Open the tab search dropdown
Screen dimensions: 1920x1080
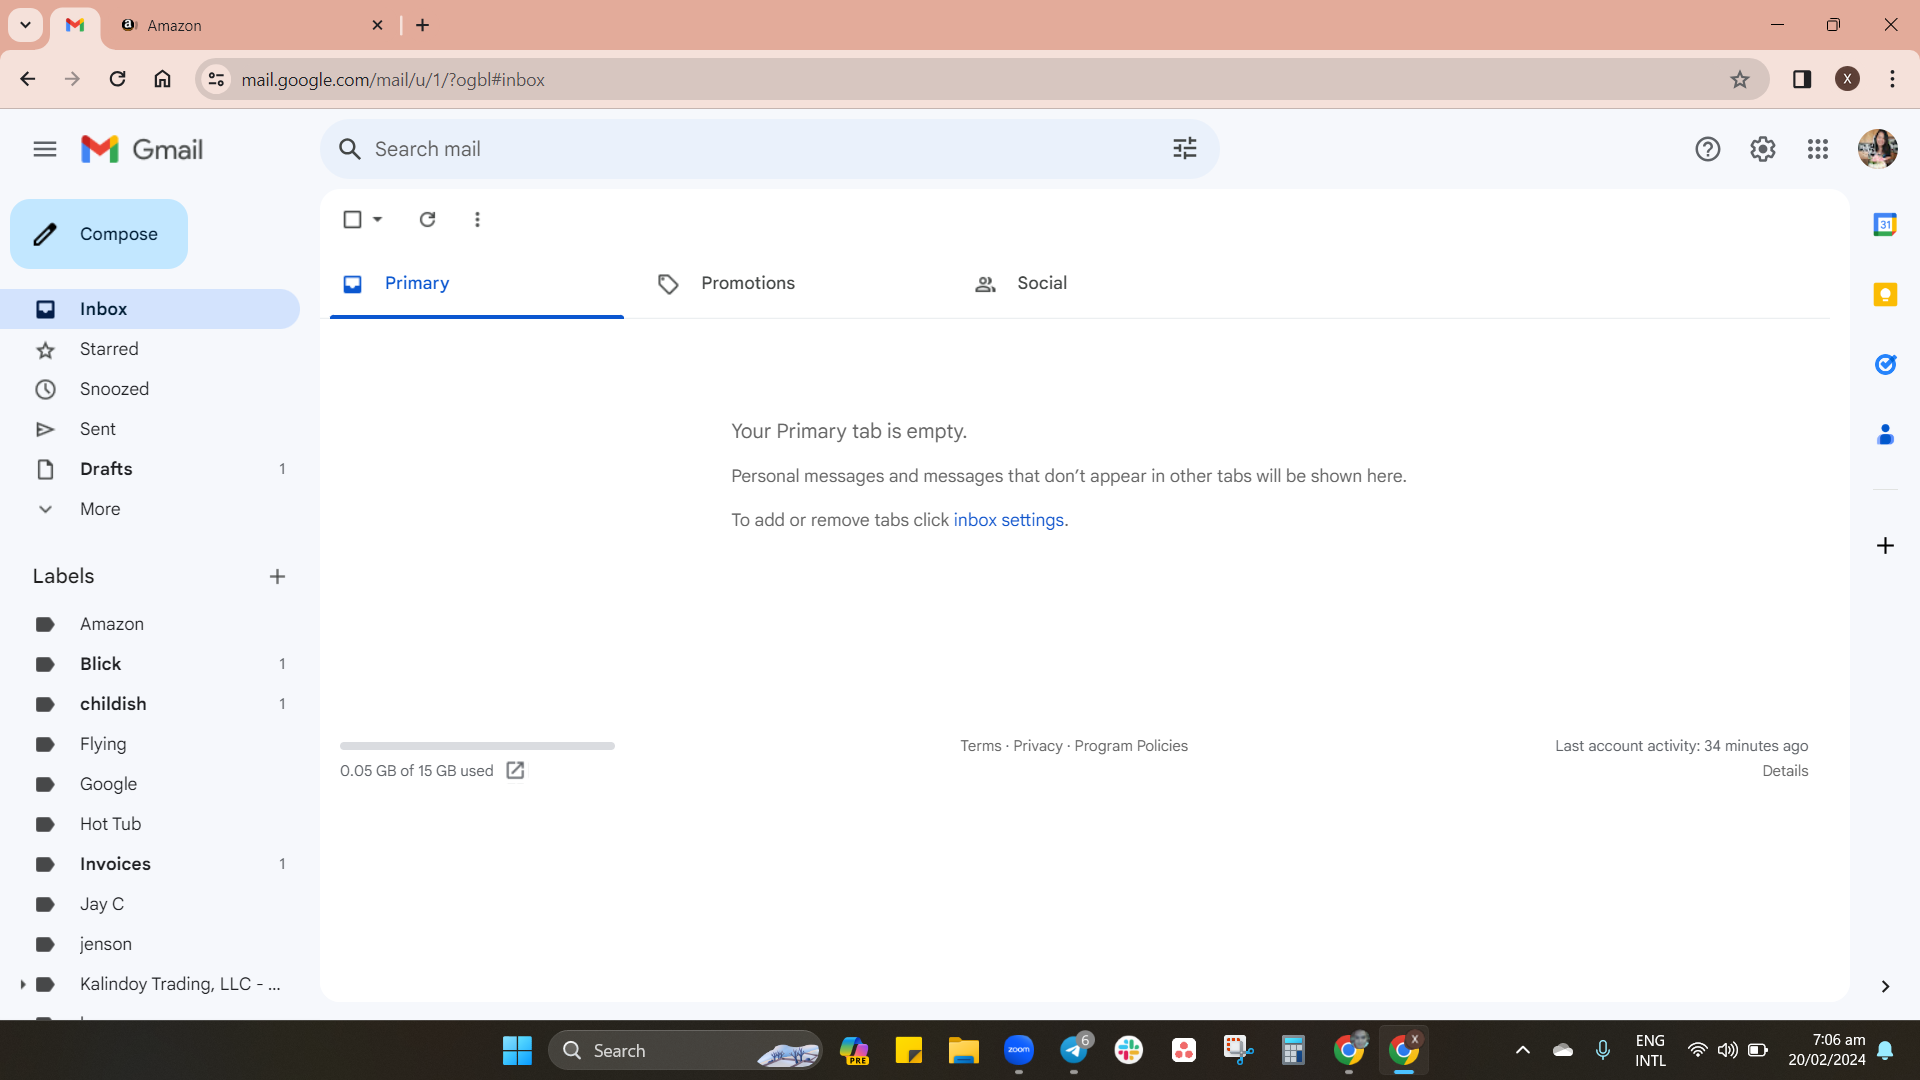[x=25, y=25]
